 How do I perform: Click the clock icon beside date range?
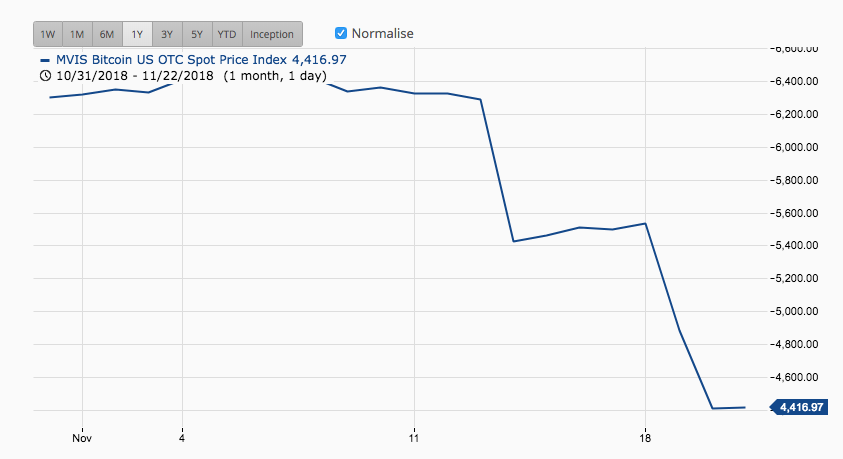point(46,76)
